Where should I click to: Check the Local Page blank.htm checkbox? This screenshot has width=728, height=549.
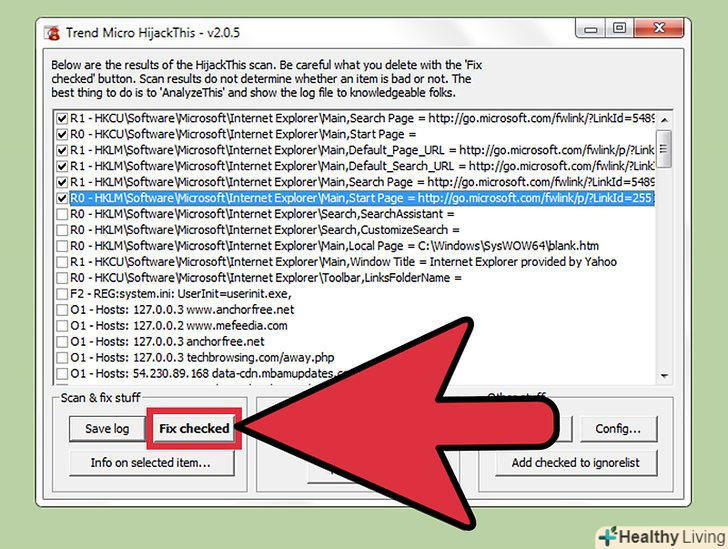pyautogui.click(x=62, y=246)
